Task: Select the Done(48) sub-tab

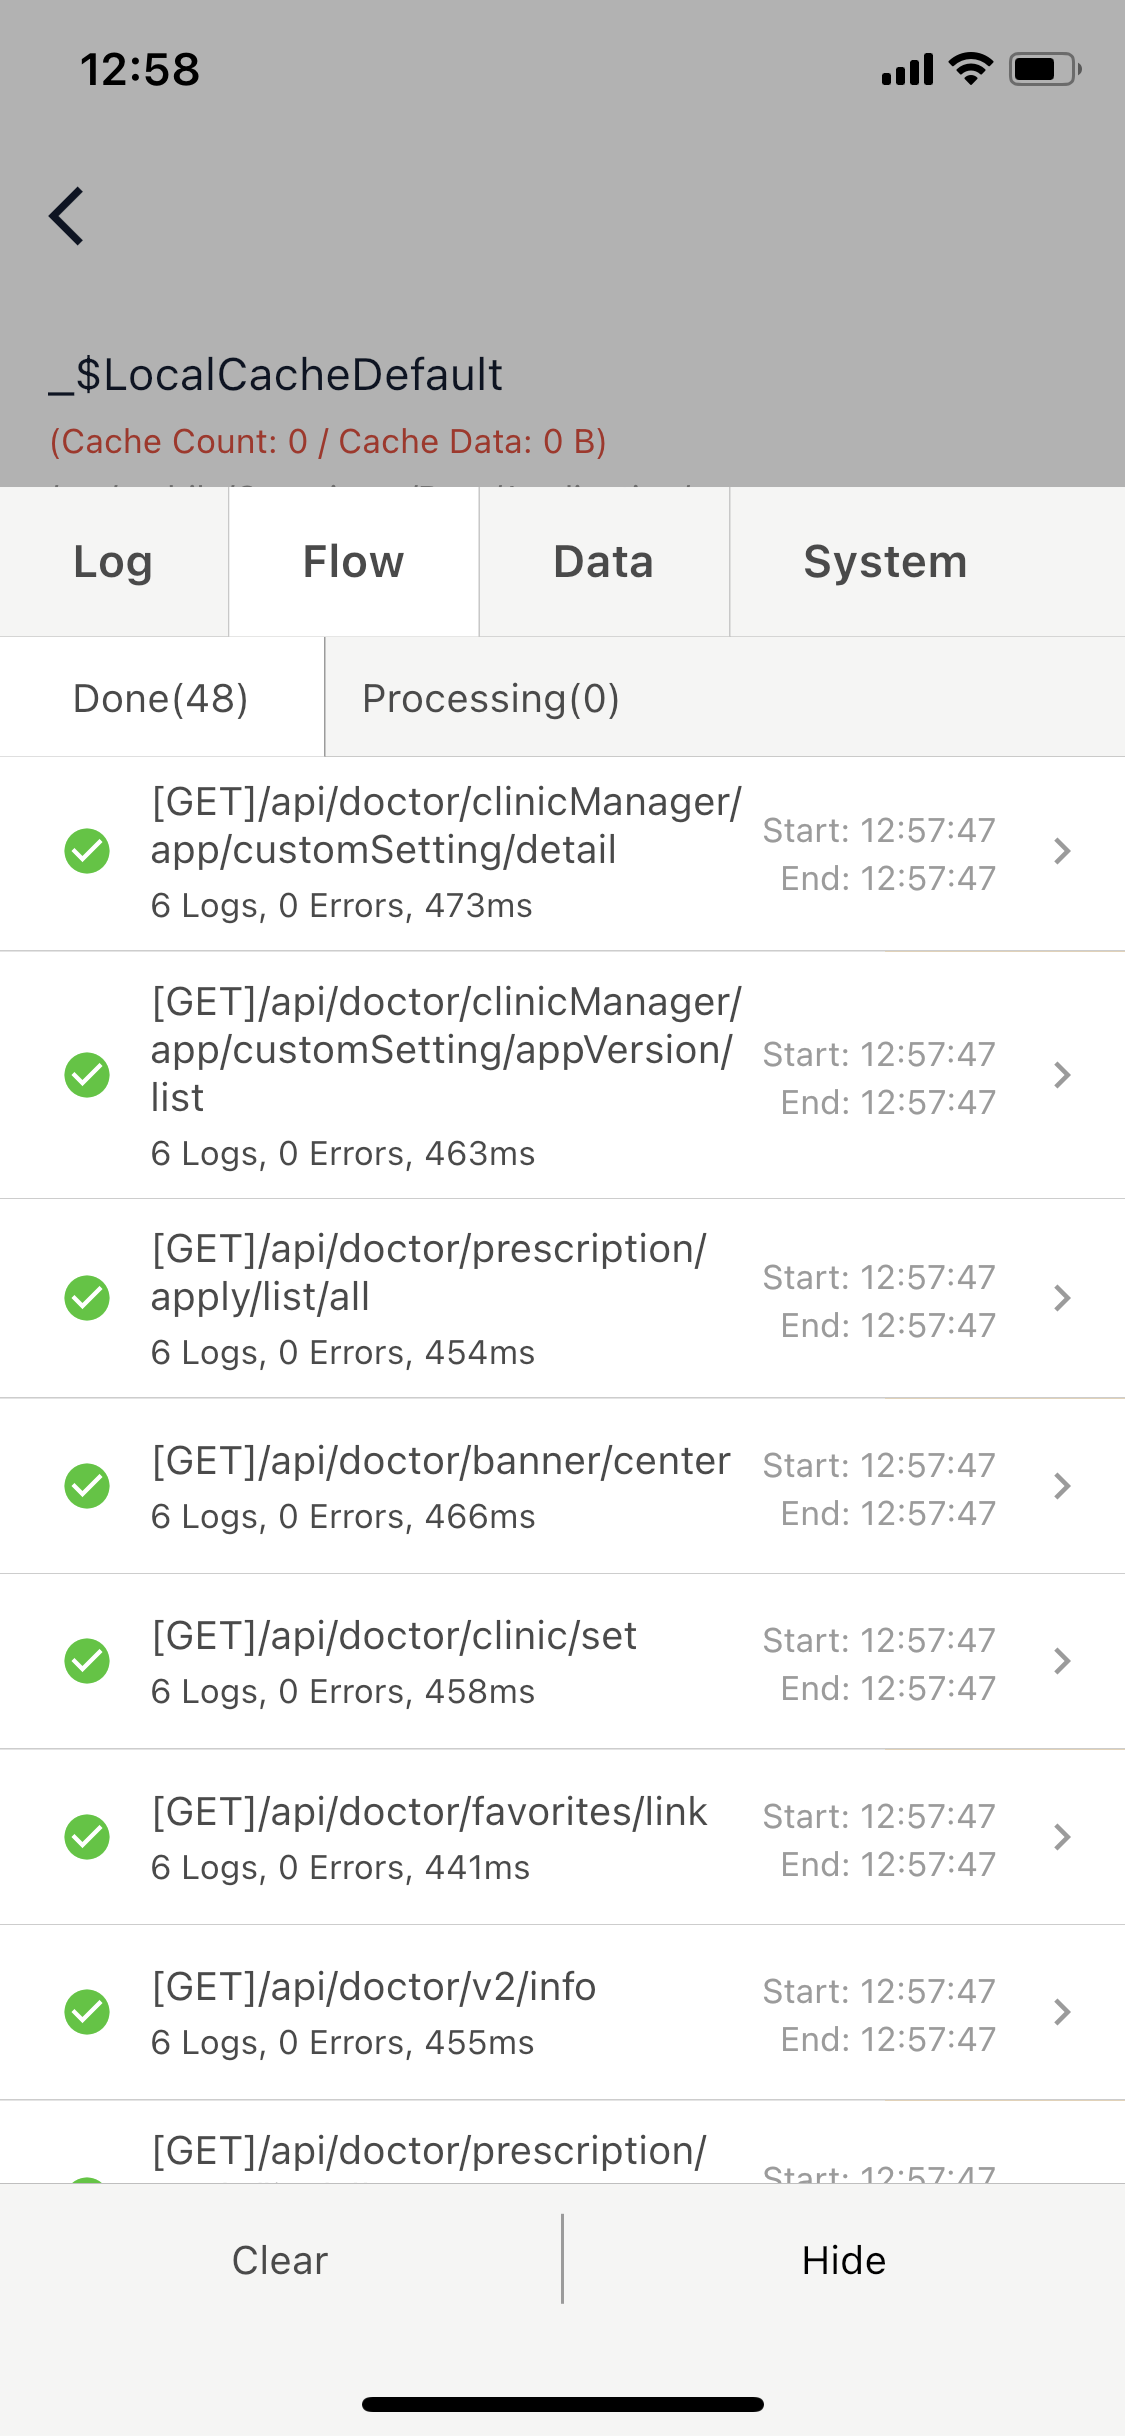Action: tap(161, 698)
